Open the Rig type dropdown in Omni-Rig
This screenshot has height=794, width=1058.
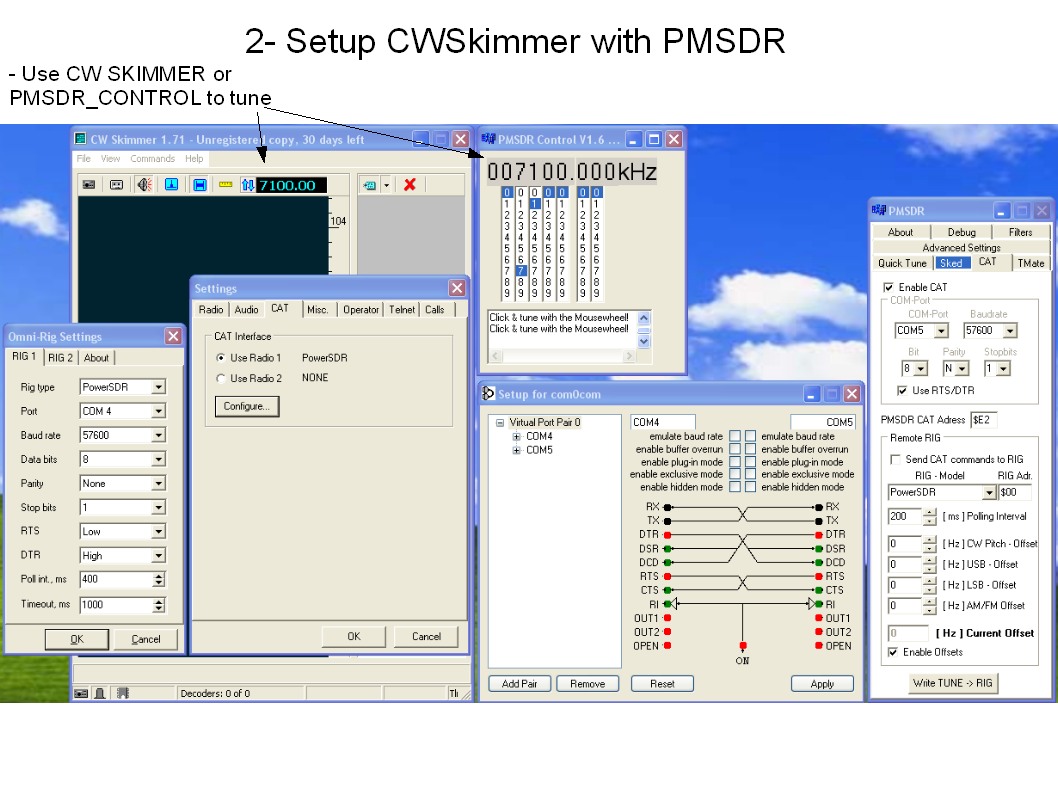pos(158,387)
